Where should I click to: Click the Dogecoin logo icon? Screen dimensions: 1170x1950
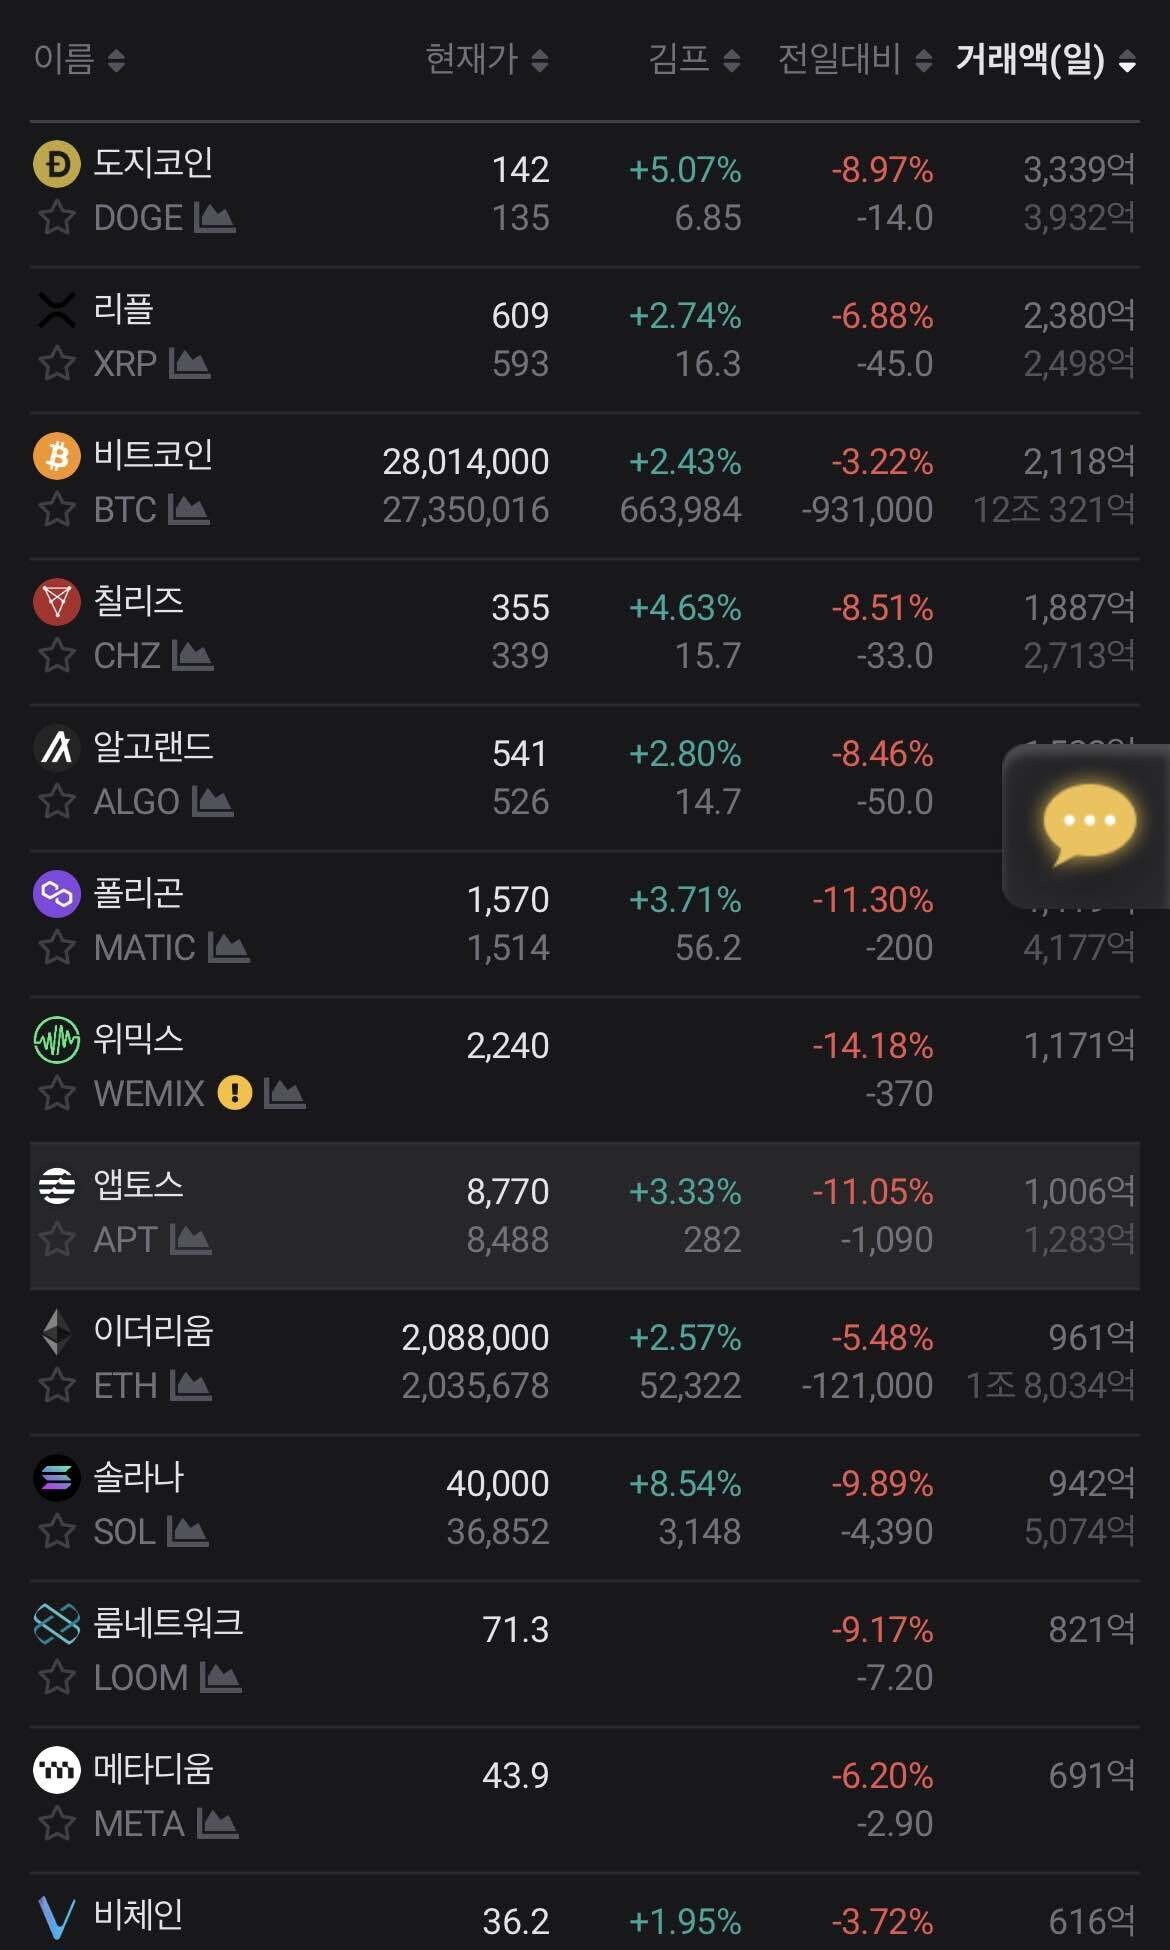click(57, 164)
